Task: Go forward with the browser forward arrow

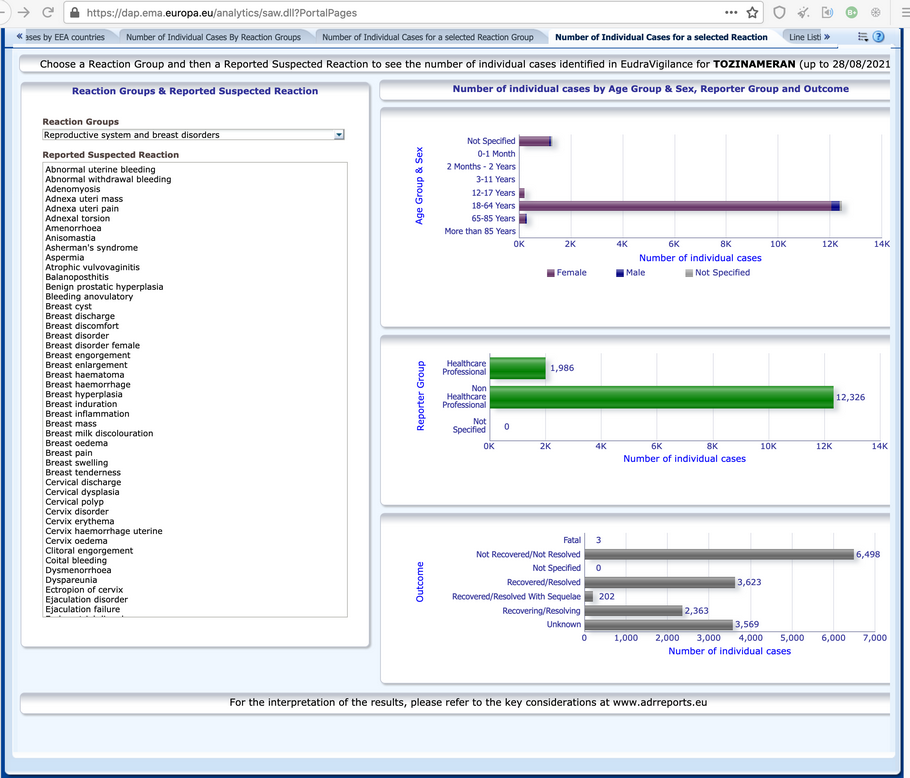Action: (23, 12)
